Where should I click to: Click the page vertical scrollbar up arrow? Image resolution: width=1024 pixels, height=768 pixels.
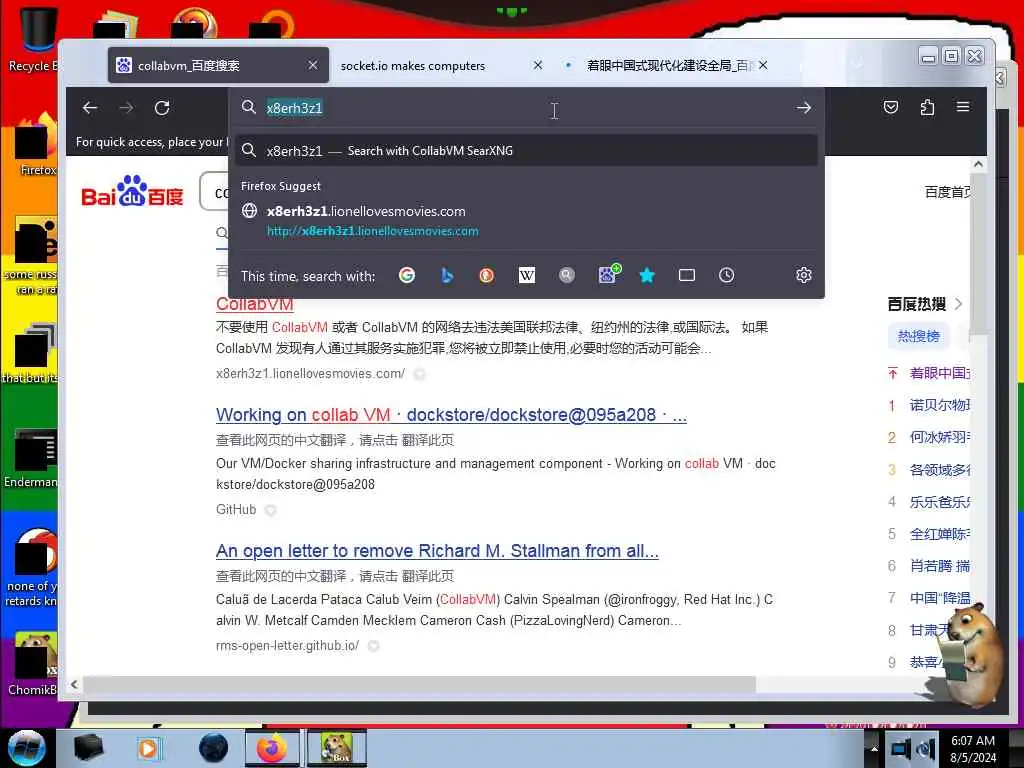(978, 165)
